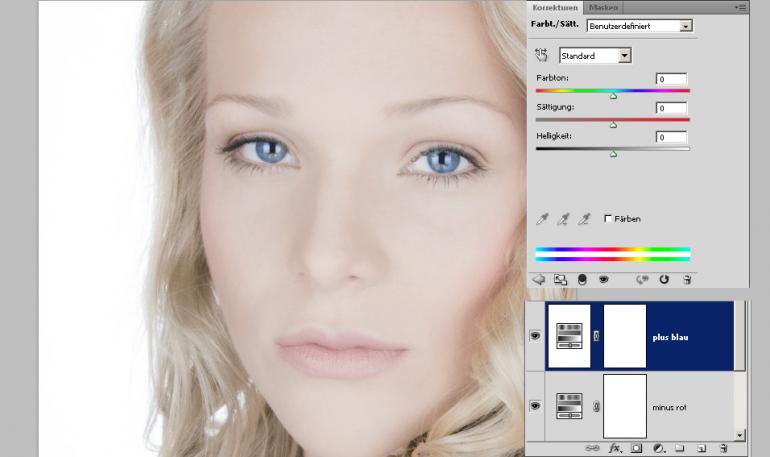The width and height of the screenshot is (770, 457).
Task: Click mask link icon on minus rot
Action: click(596, 406)
